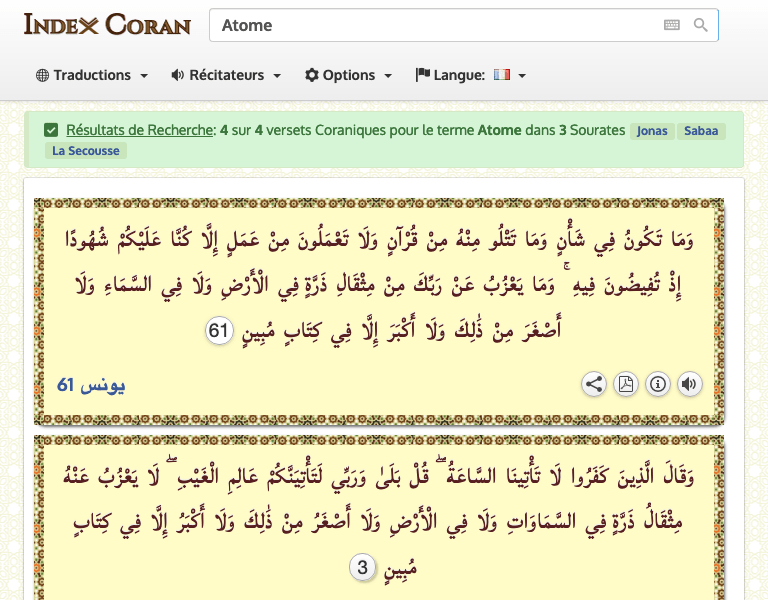Export verse 61 as PDF

tap(626, 384)
